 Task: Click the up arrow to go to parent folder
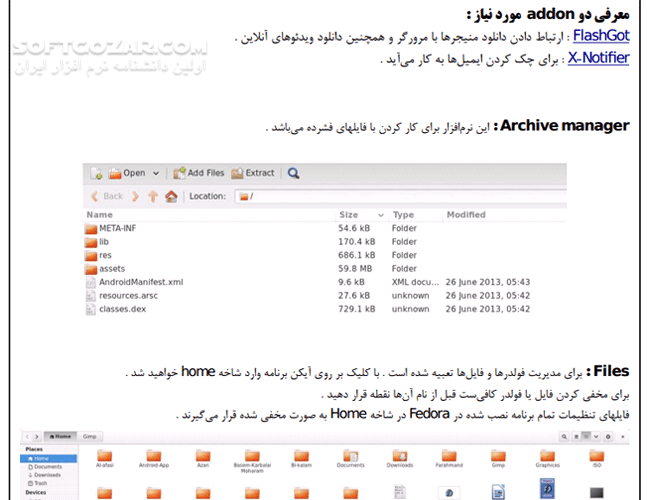pos(153,196)
